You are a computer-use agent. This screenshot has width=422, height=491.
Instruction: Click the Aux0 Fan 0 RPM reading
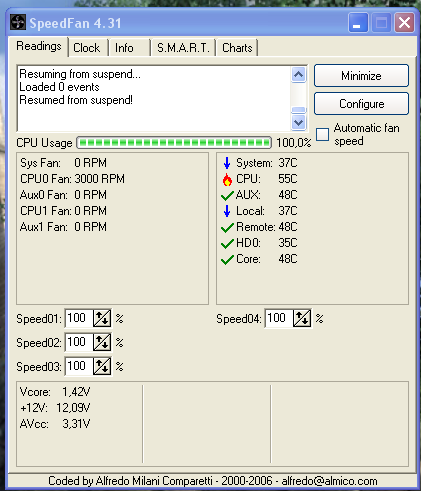coord(63,195)
